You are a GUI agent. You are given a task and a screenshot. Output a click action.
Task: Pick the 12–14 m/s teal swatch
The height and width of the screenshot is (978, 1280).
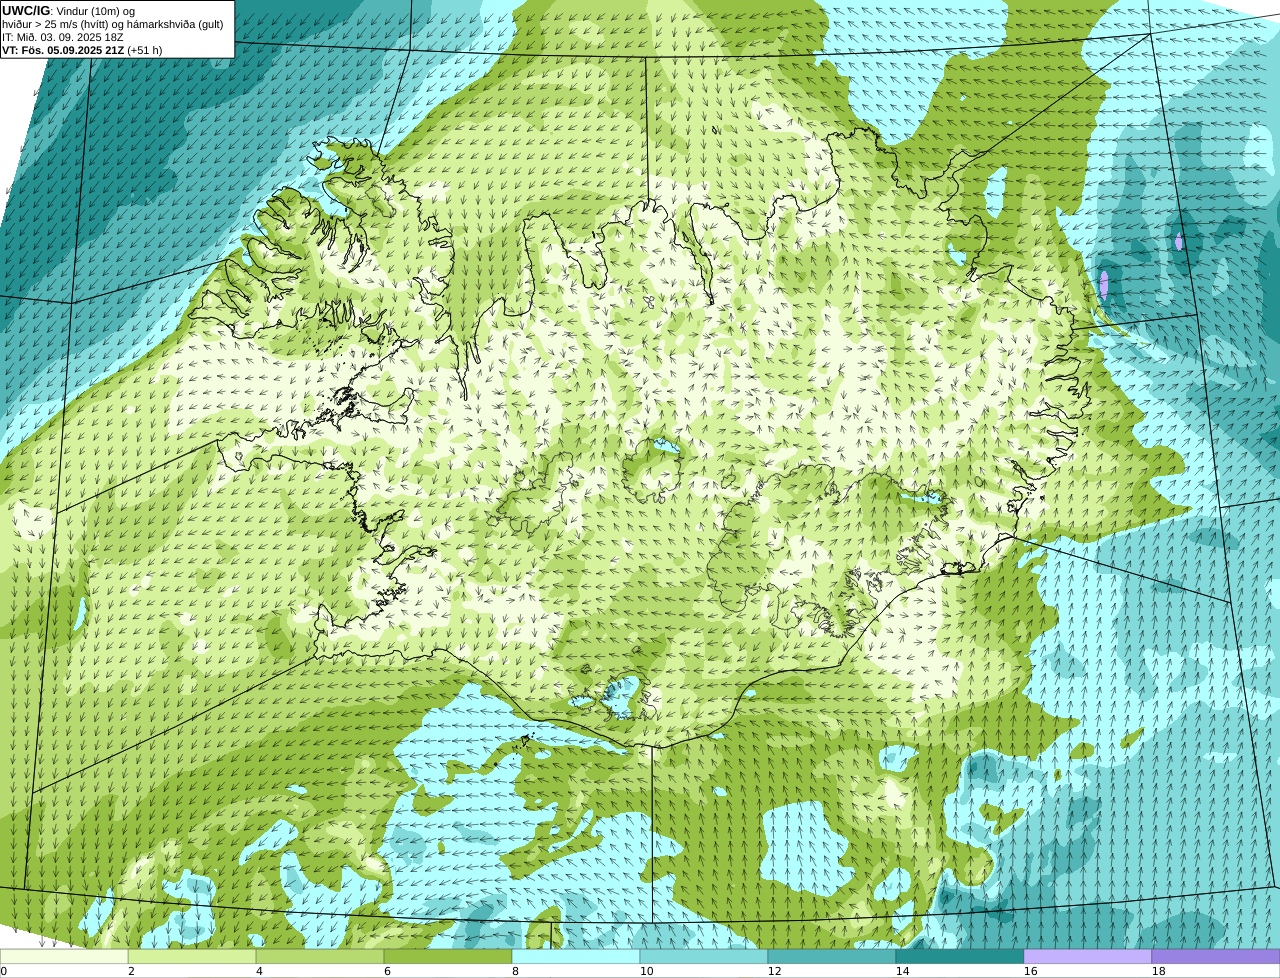point(832,956)
